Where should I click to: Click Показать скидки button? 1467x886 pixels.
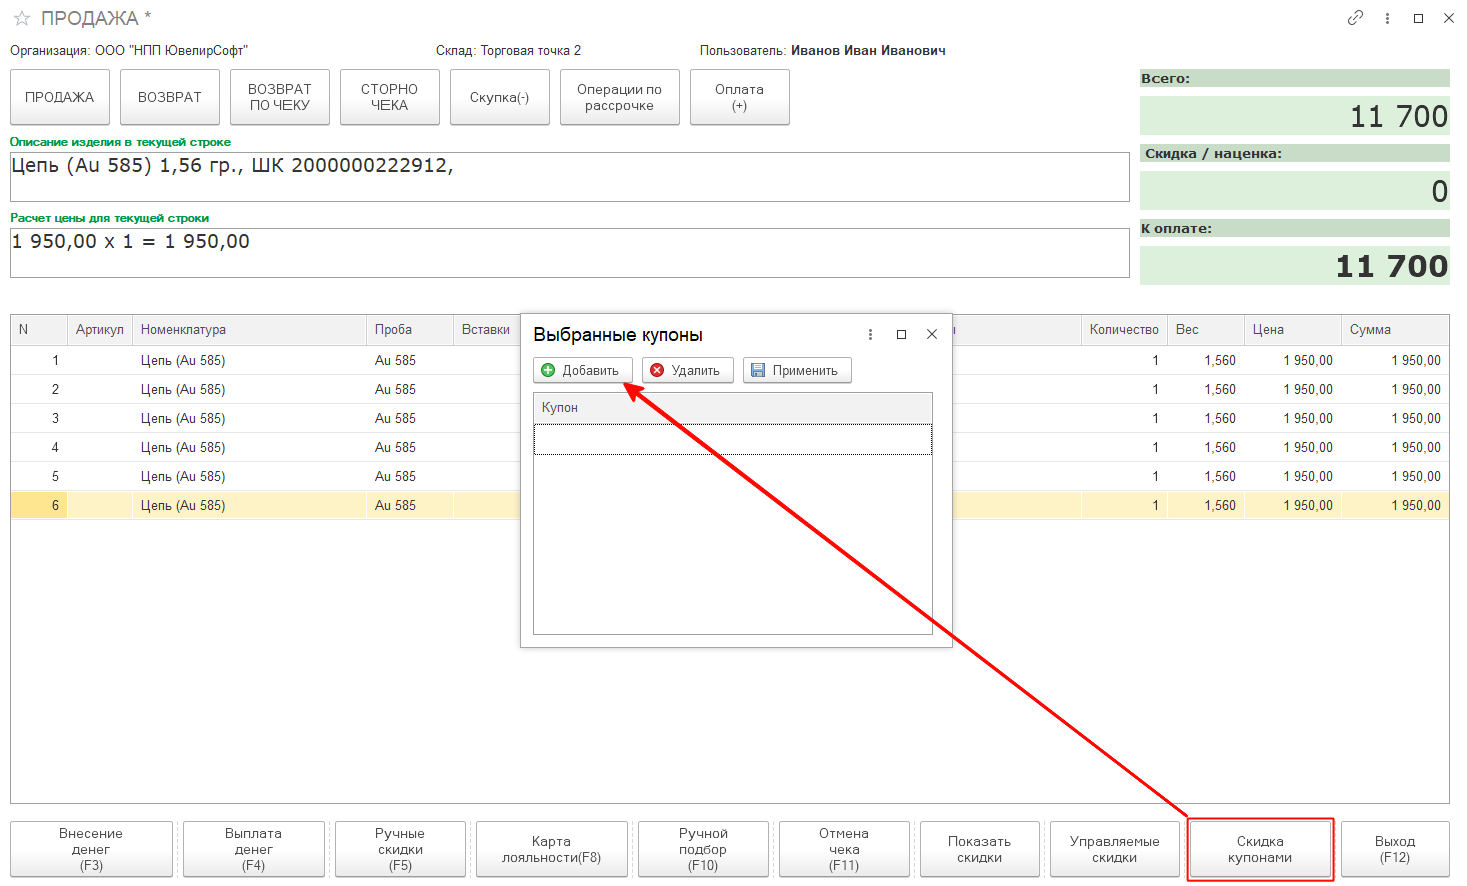click(980, 849)
